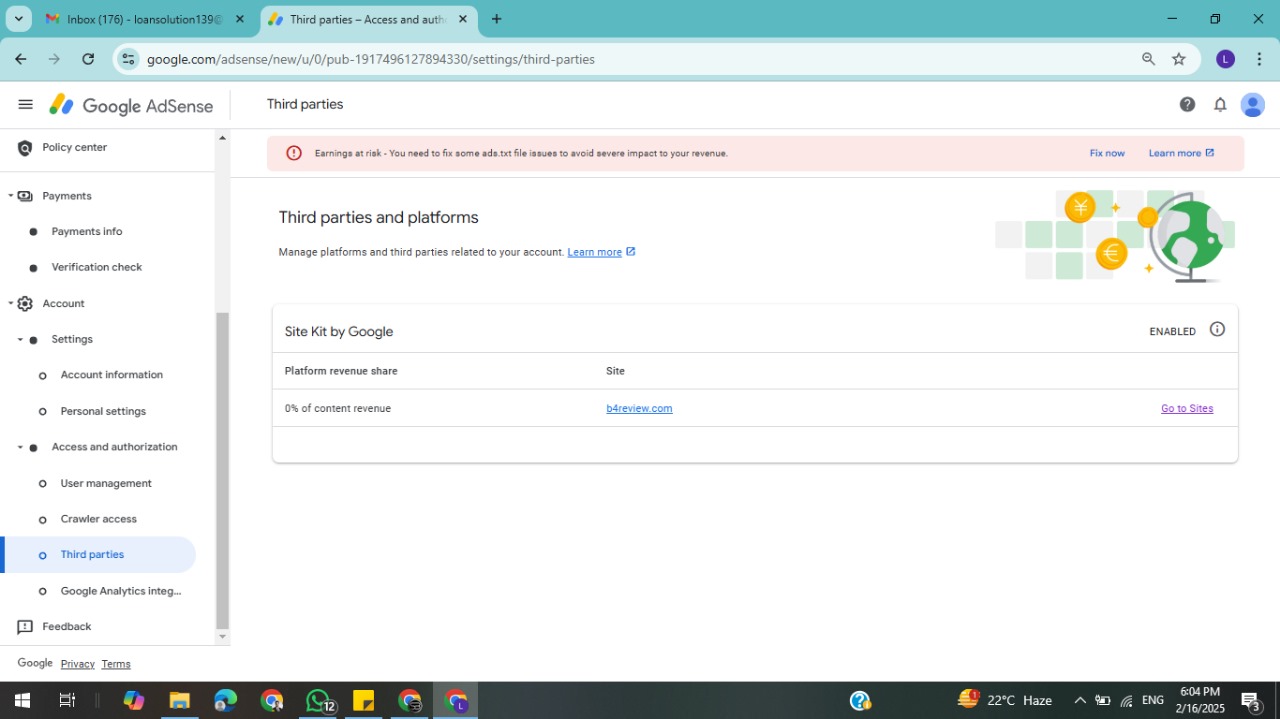Launch Copilot from the taskbar

tap(134, 700)
